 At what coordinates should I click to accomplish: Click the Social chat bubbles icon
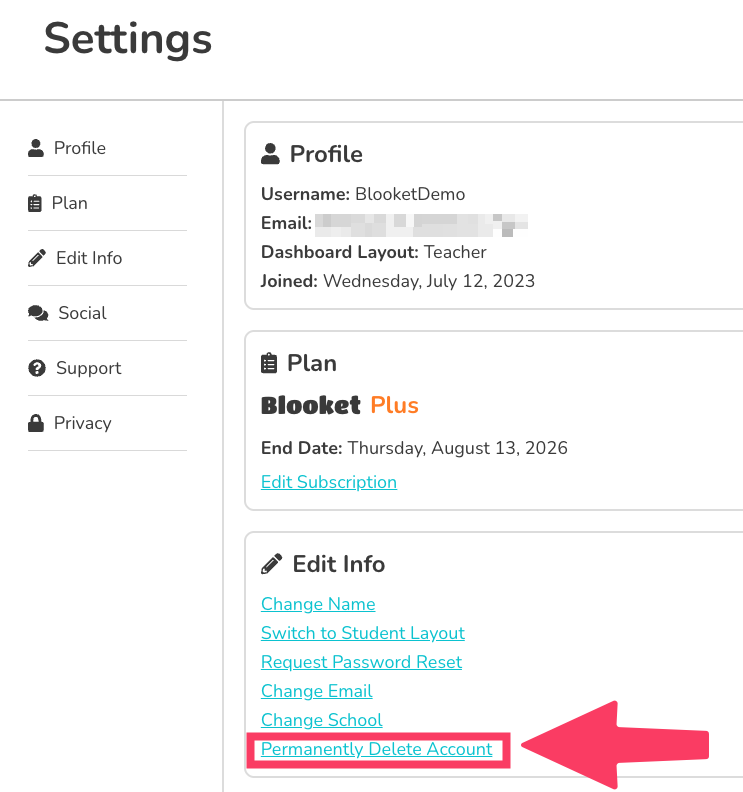pos(38,313)
